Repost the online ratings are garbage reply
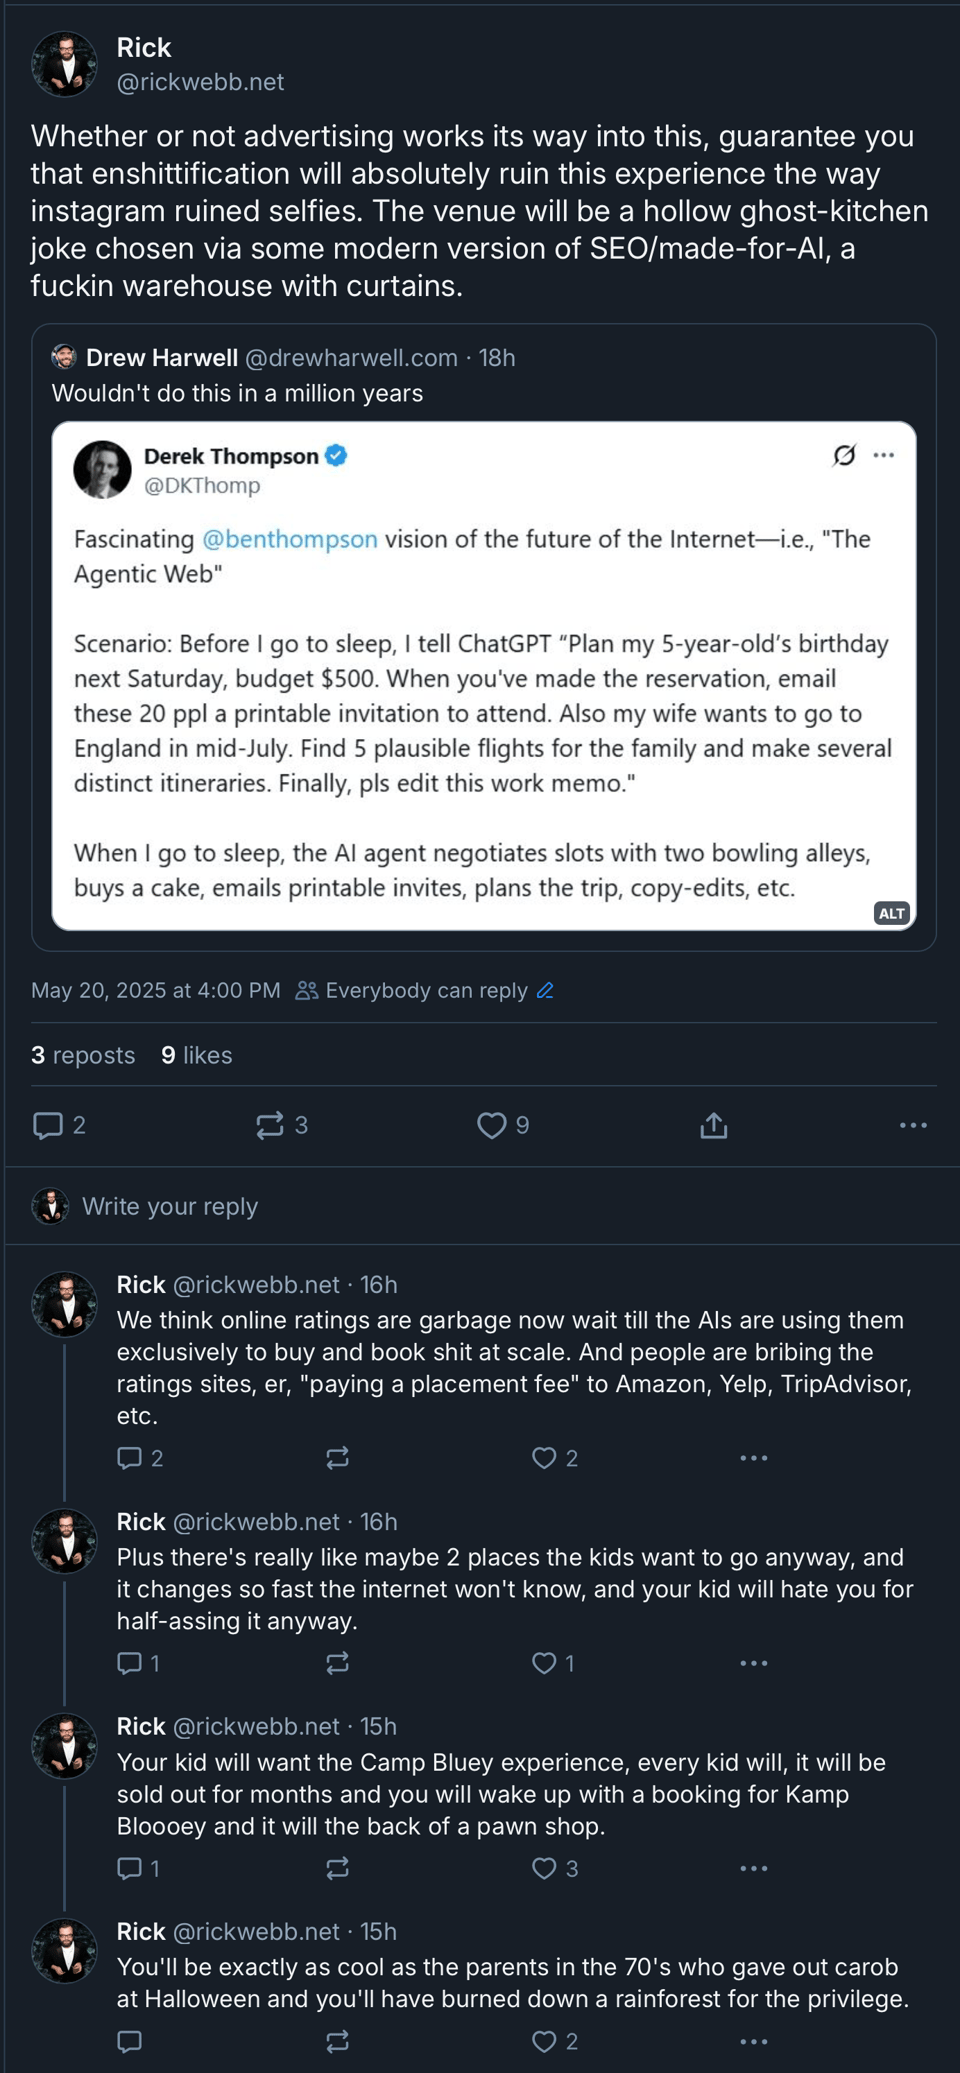The image size is (960, 2073). click(337, 1458)
